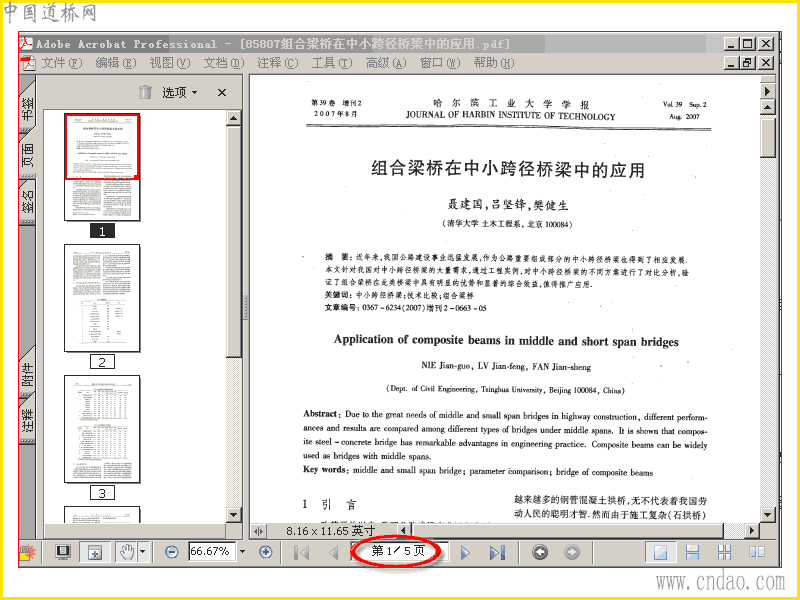Go to previous view round arrow
The image size is (800, 600).
pos(540,552)
